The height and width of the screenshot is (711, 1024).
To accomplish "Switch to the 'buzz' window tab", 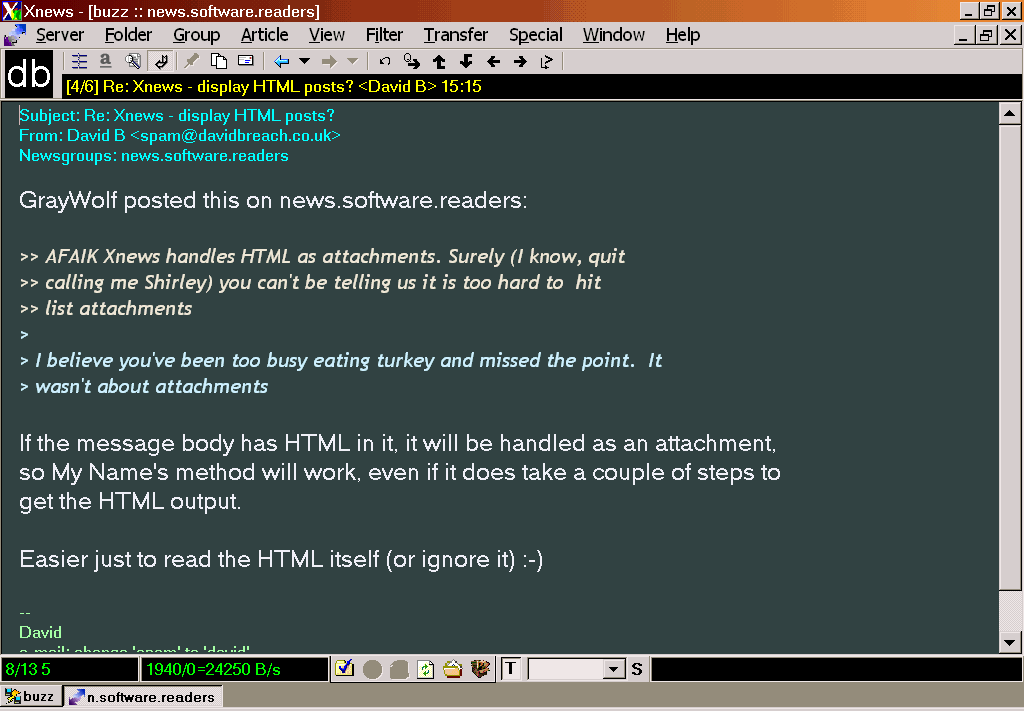I will 31,697.
